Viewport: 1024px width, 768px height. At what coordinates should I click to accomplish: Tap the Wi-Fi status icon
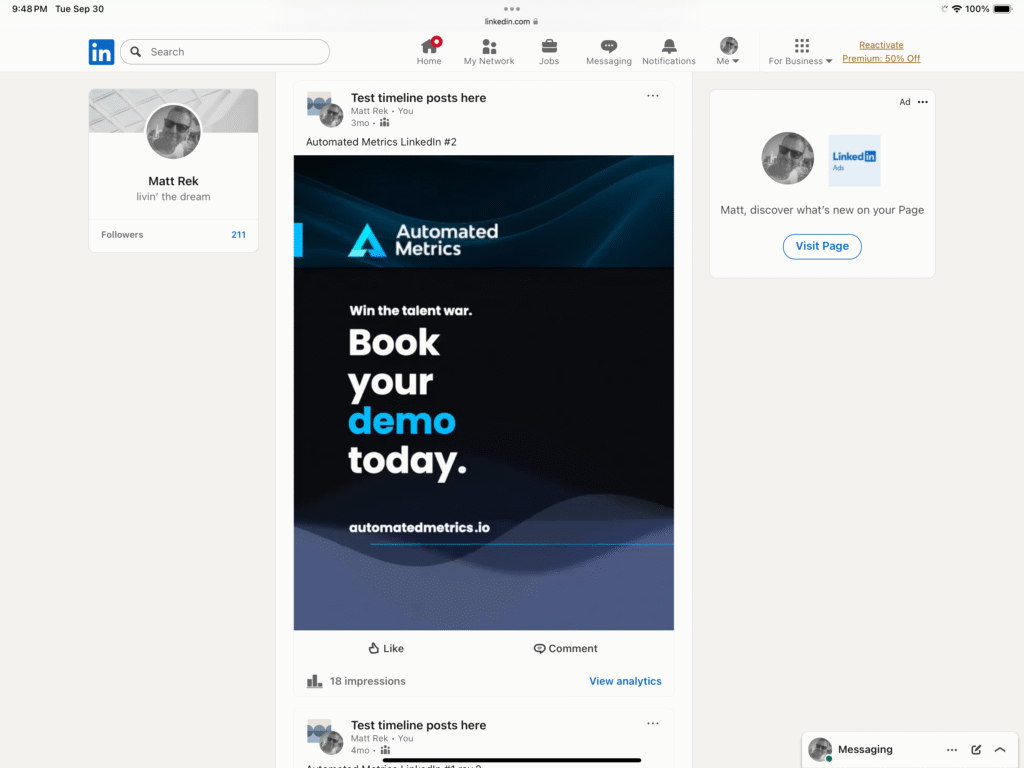point(957,9)
